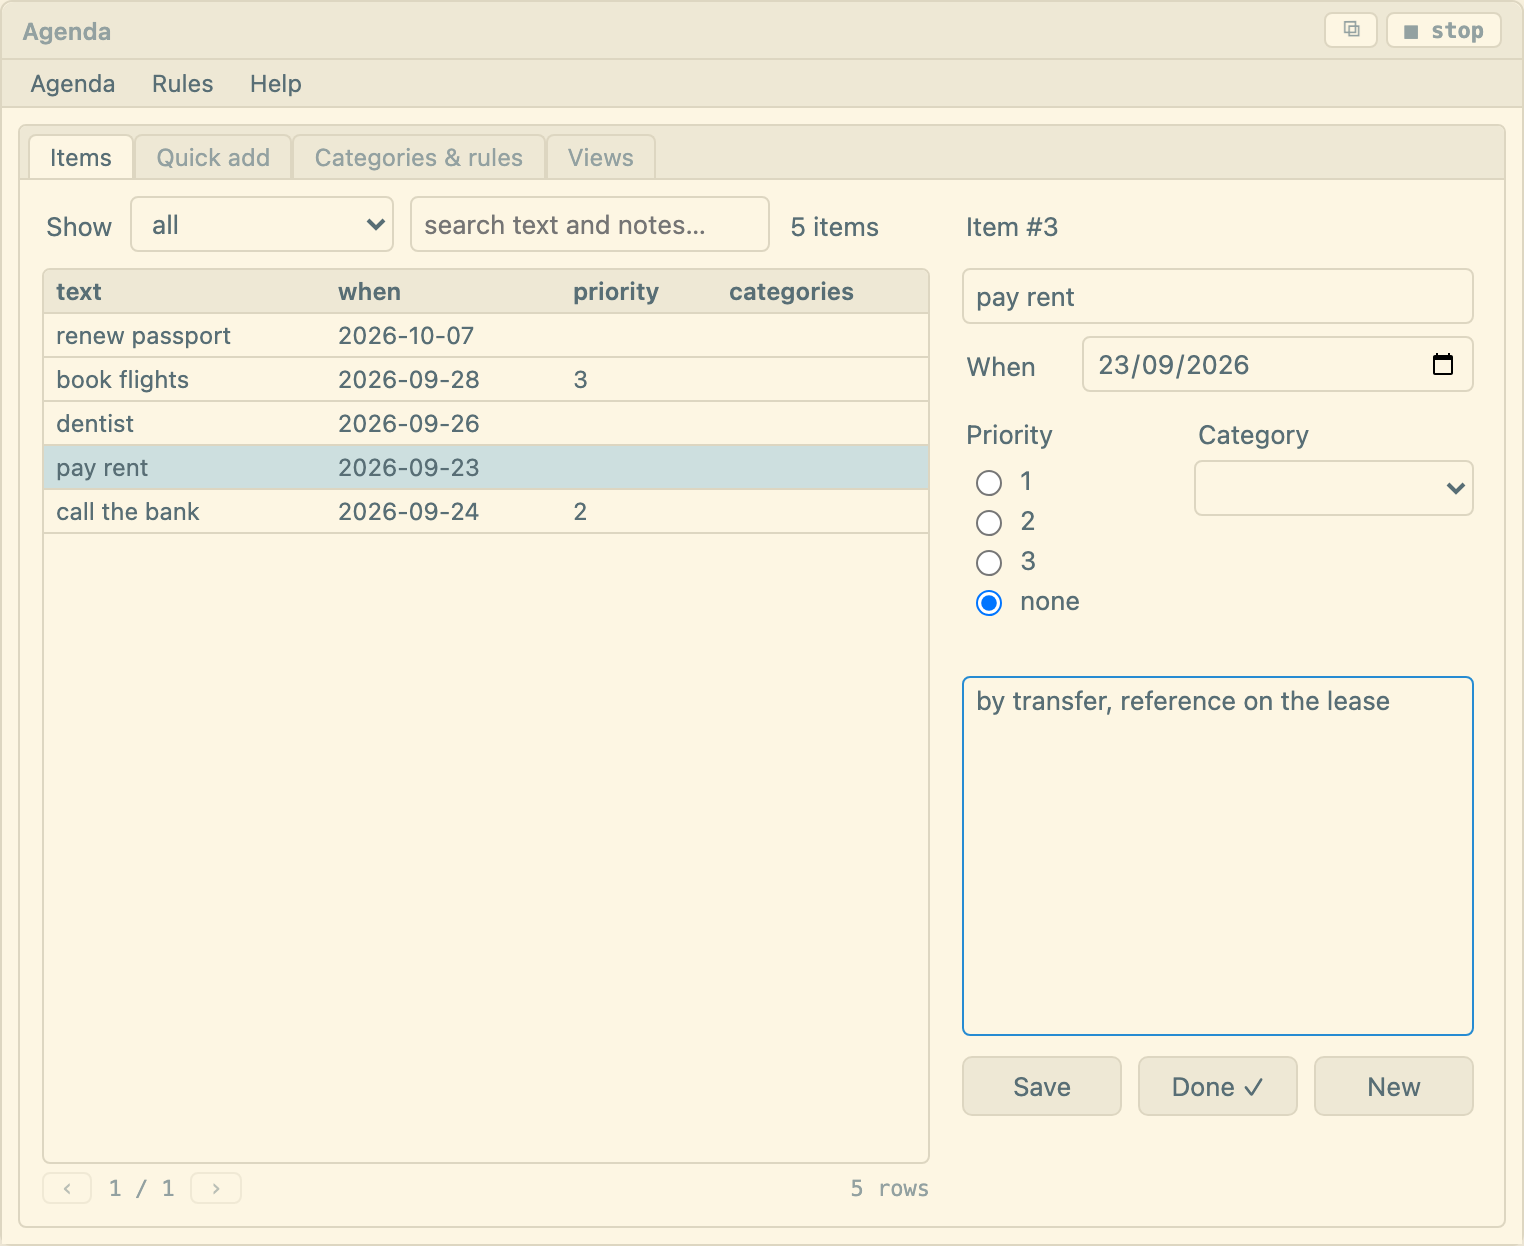Click the item title field 'pay rent'
This screenshot has width=1524, height=1246.
click(1218, 296)
